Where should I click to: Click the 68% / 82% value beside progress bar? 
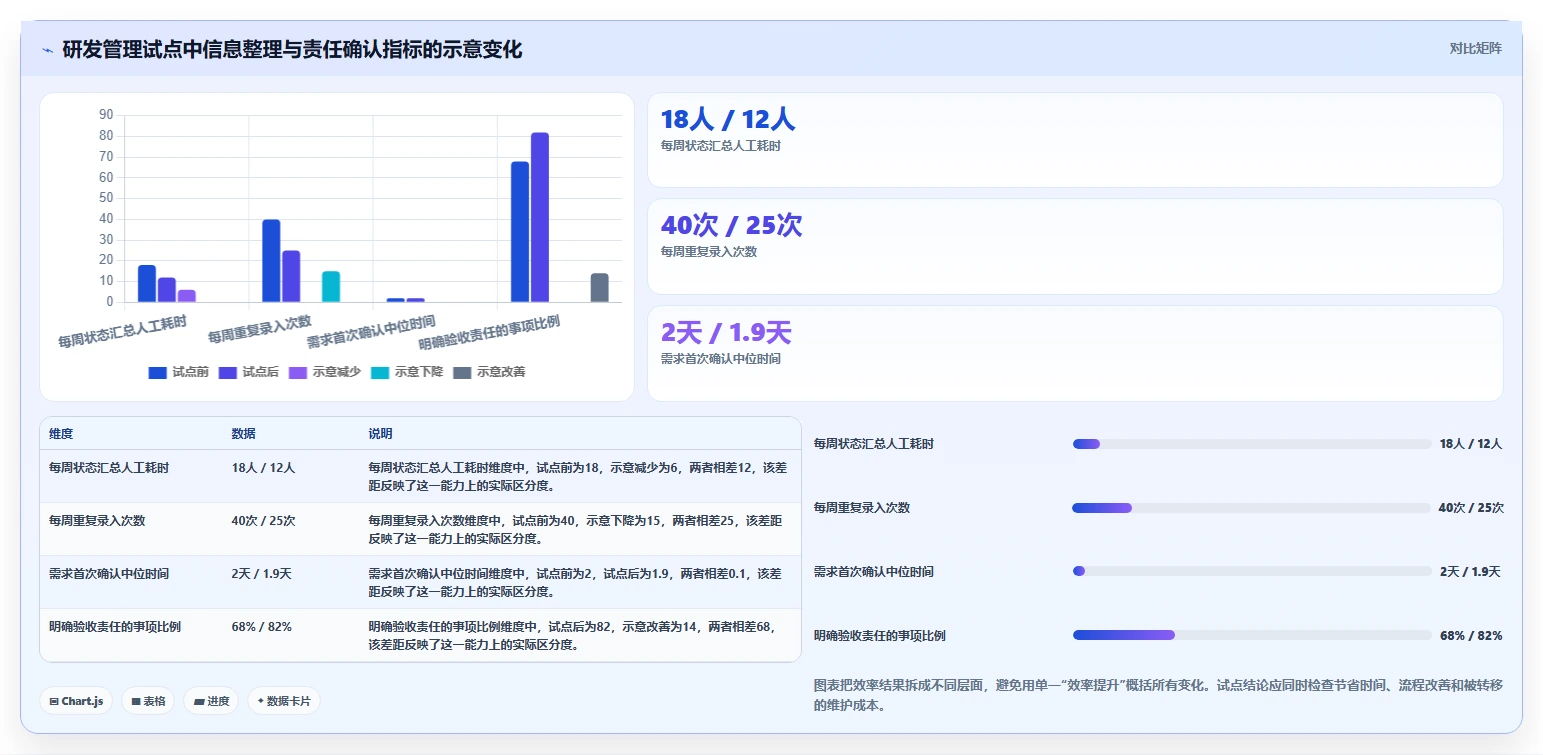[x=1471, y=636]
